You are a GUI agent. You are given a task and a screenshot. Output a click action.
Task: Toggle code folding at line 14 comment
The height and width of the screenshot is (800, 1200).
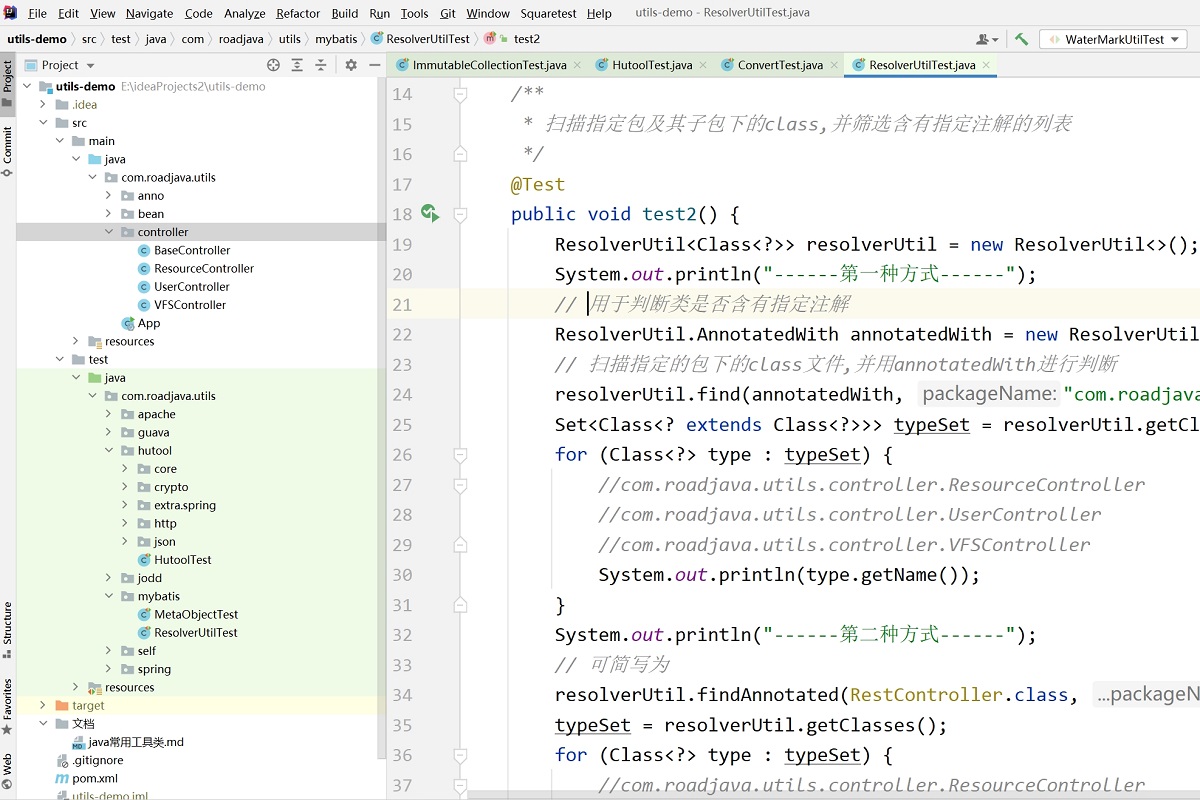click(460, 94)
